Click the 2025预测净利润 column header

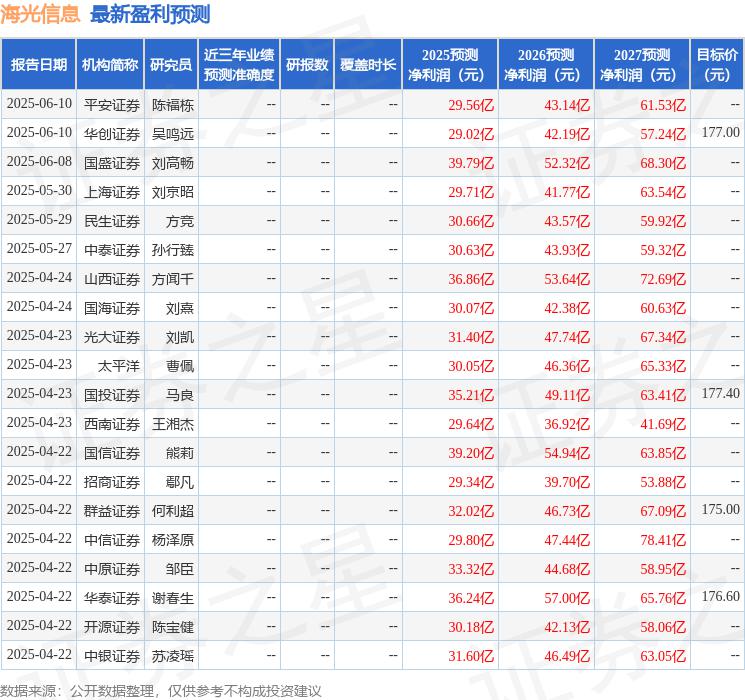450,64
